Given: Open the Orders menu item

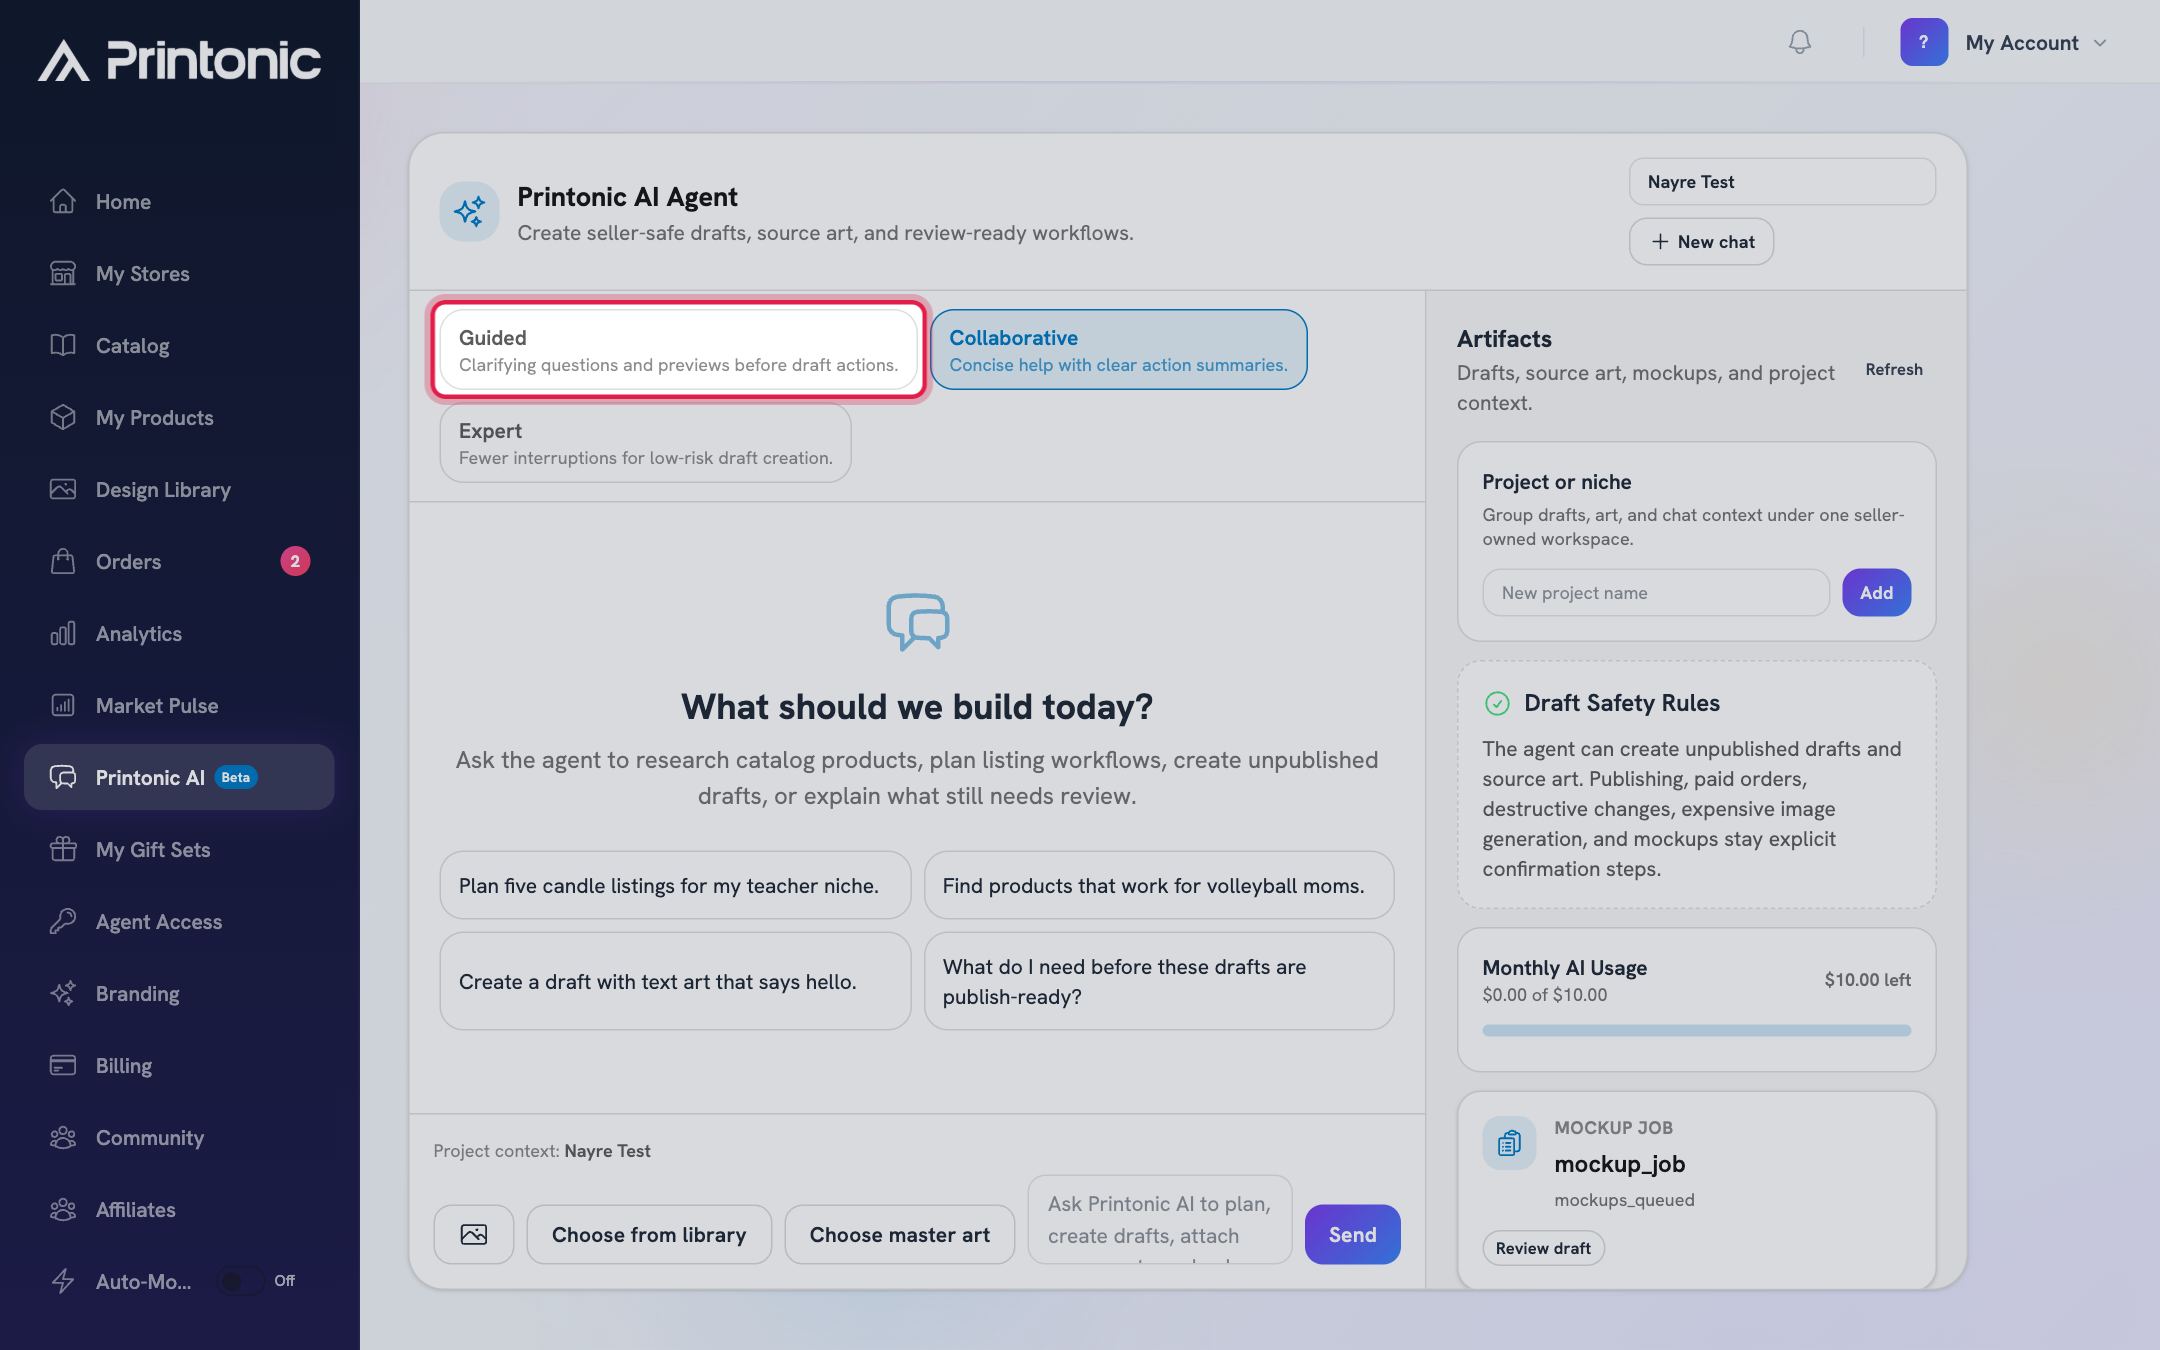Looking at the screenshot, I should click(x=179, y=561).
